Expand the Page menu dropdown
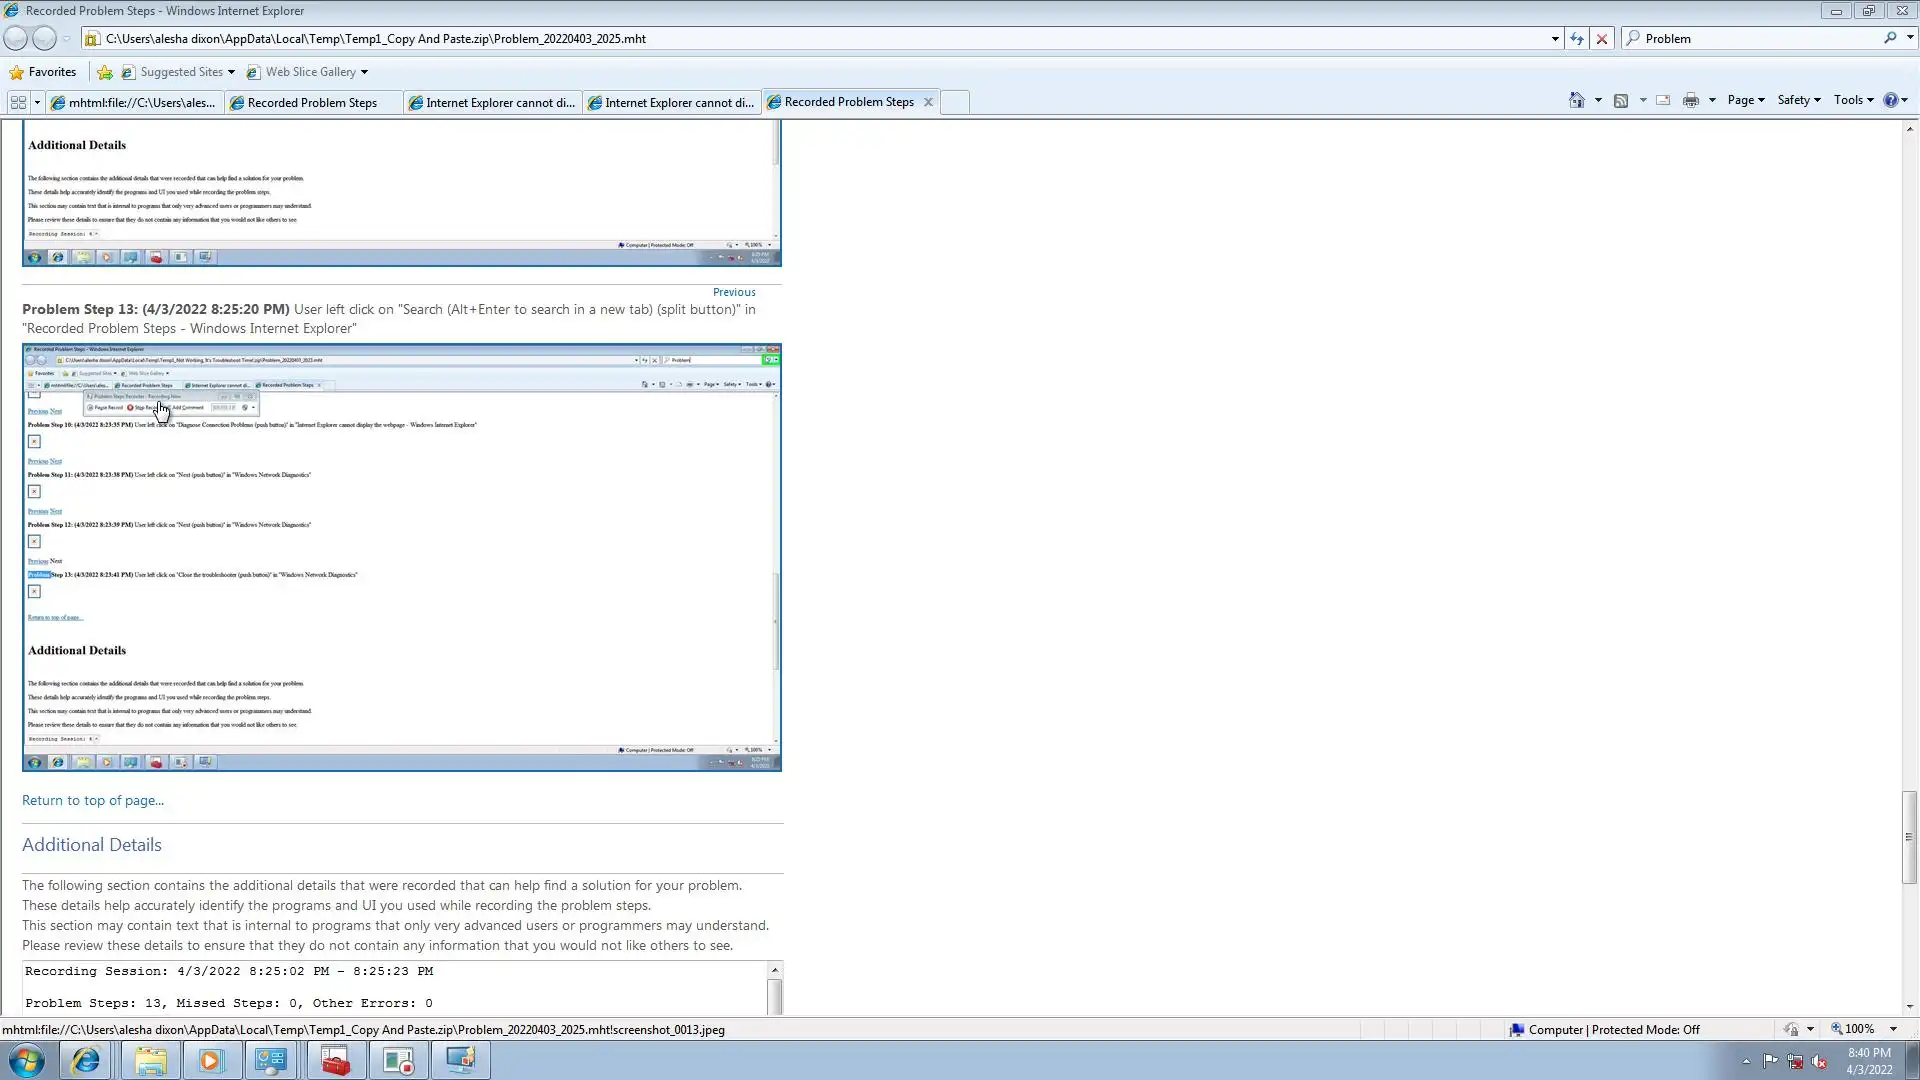Viewport: 1920px width, 1080px height. pos(1746,100)
